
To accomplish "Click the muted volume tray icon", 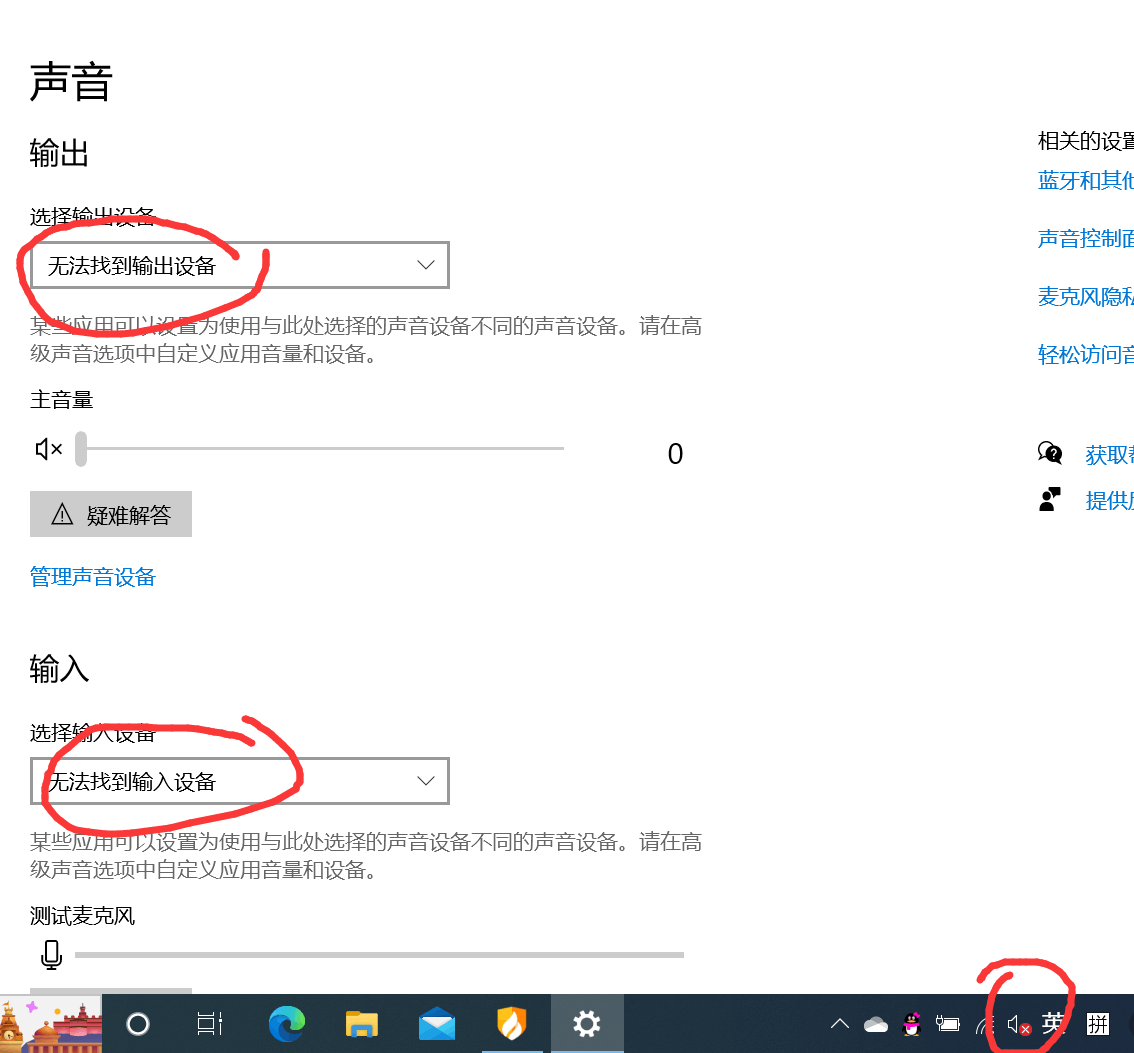I will [x=1019, y=1025].
